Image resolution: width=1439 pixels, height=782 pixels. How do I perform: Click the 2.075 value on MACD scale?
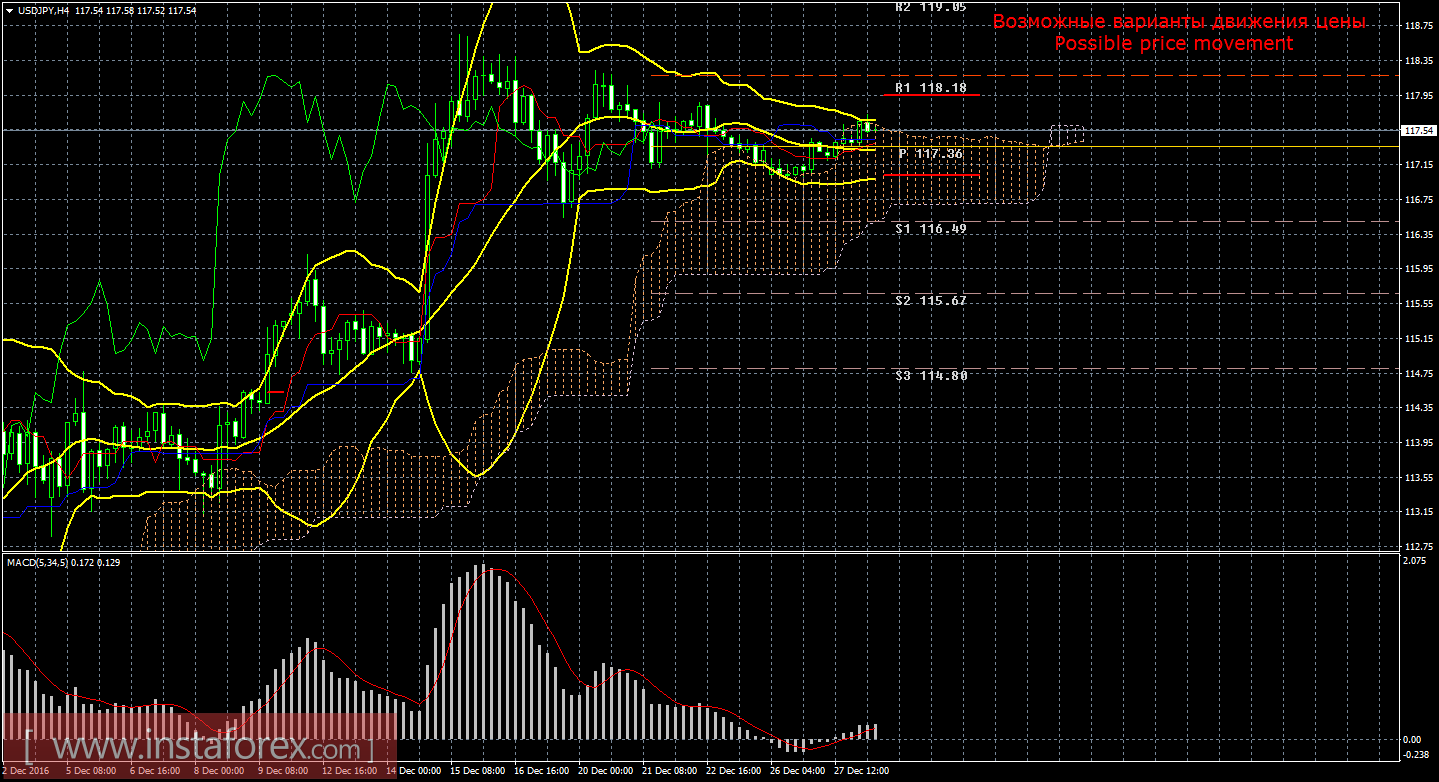[x=1414, y=561]
